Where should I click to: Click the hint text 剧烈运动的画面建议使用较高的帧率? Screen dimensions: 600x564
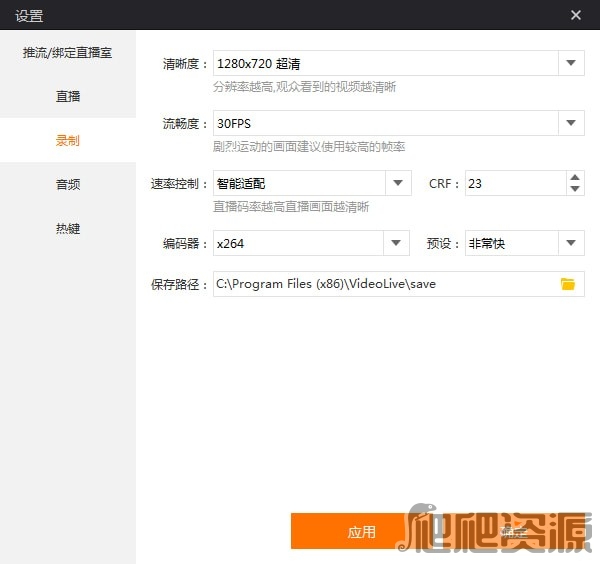click(x=309, y=147)
